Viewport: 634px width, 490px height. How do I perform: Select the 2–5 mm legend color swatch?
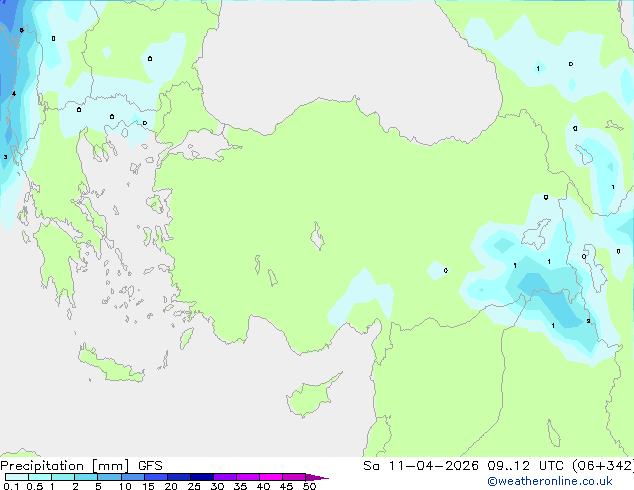86,477
